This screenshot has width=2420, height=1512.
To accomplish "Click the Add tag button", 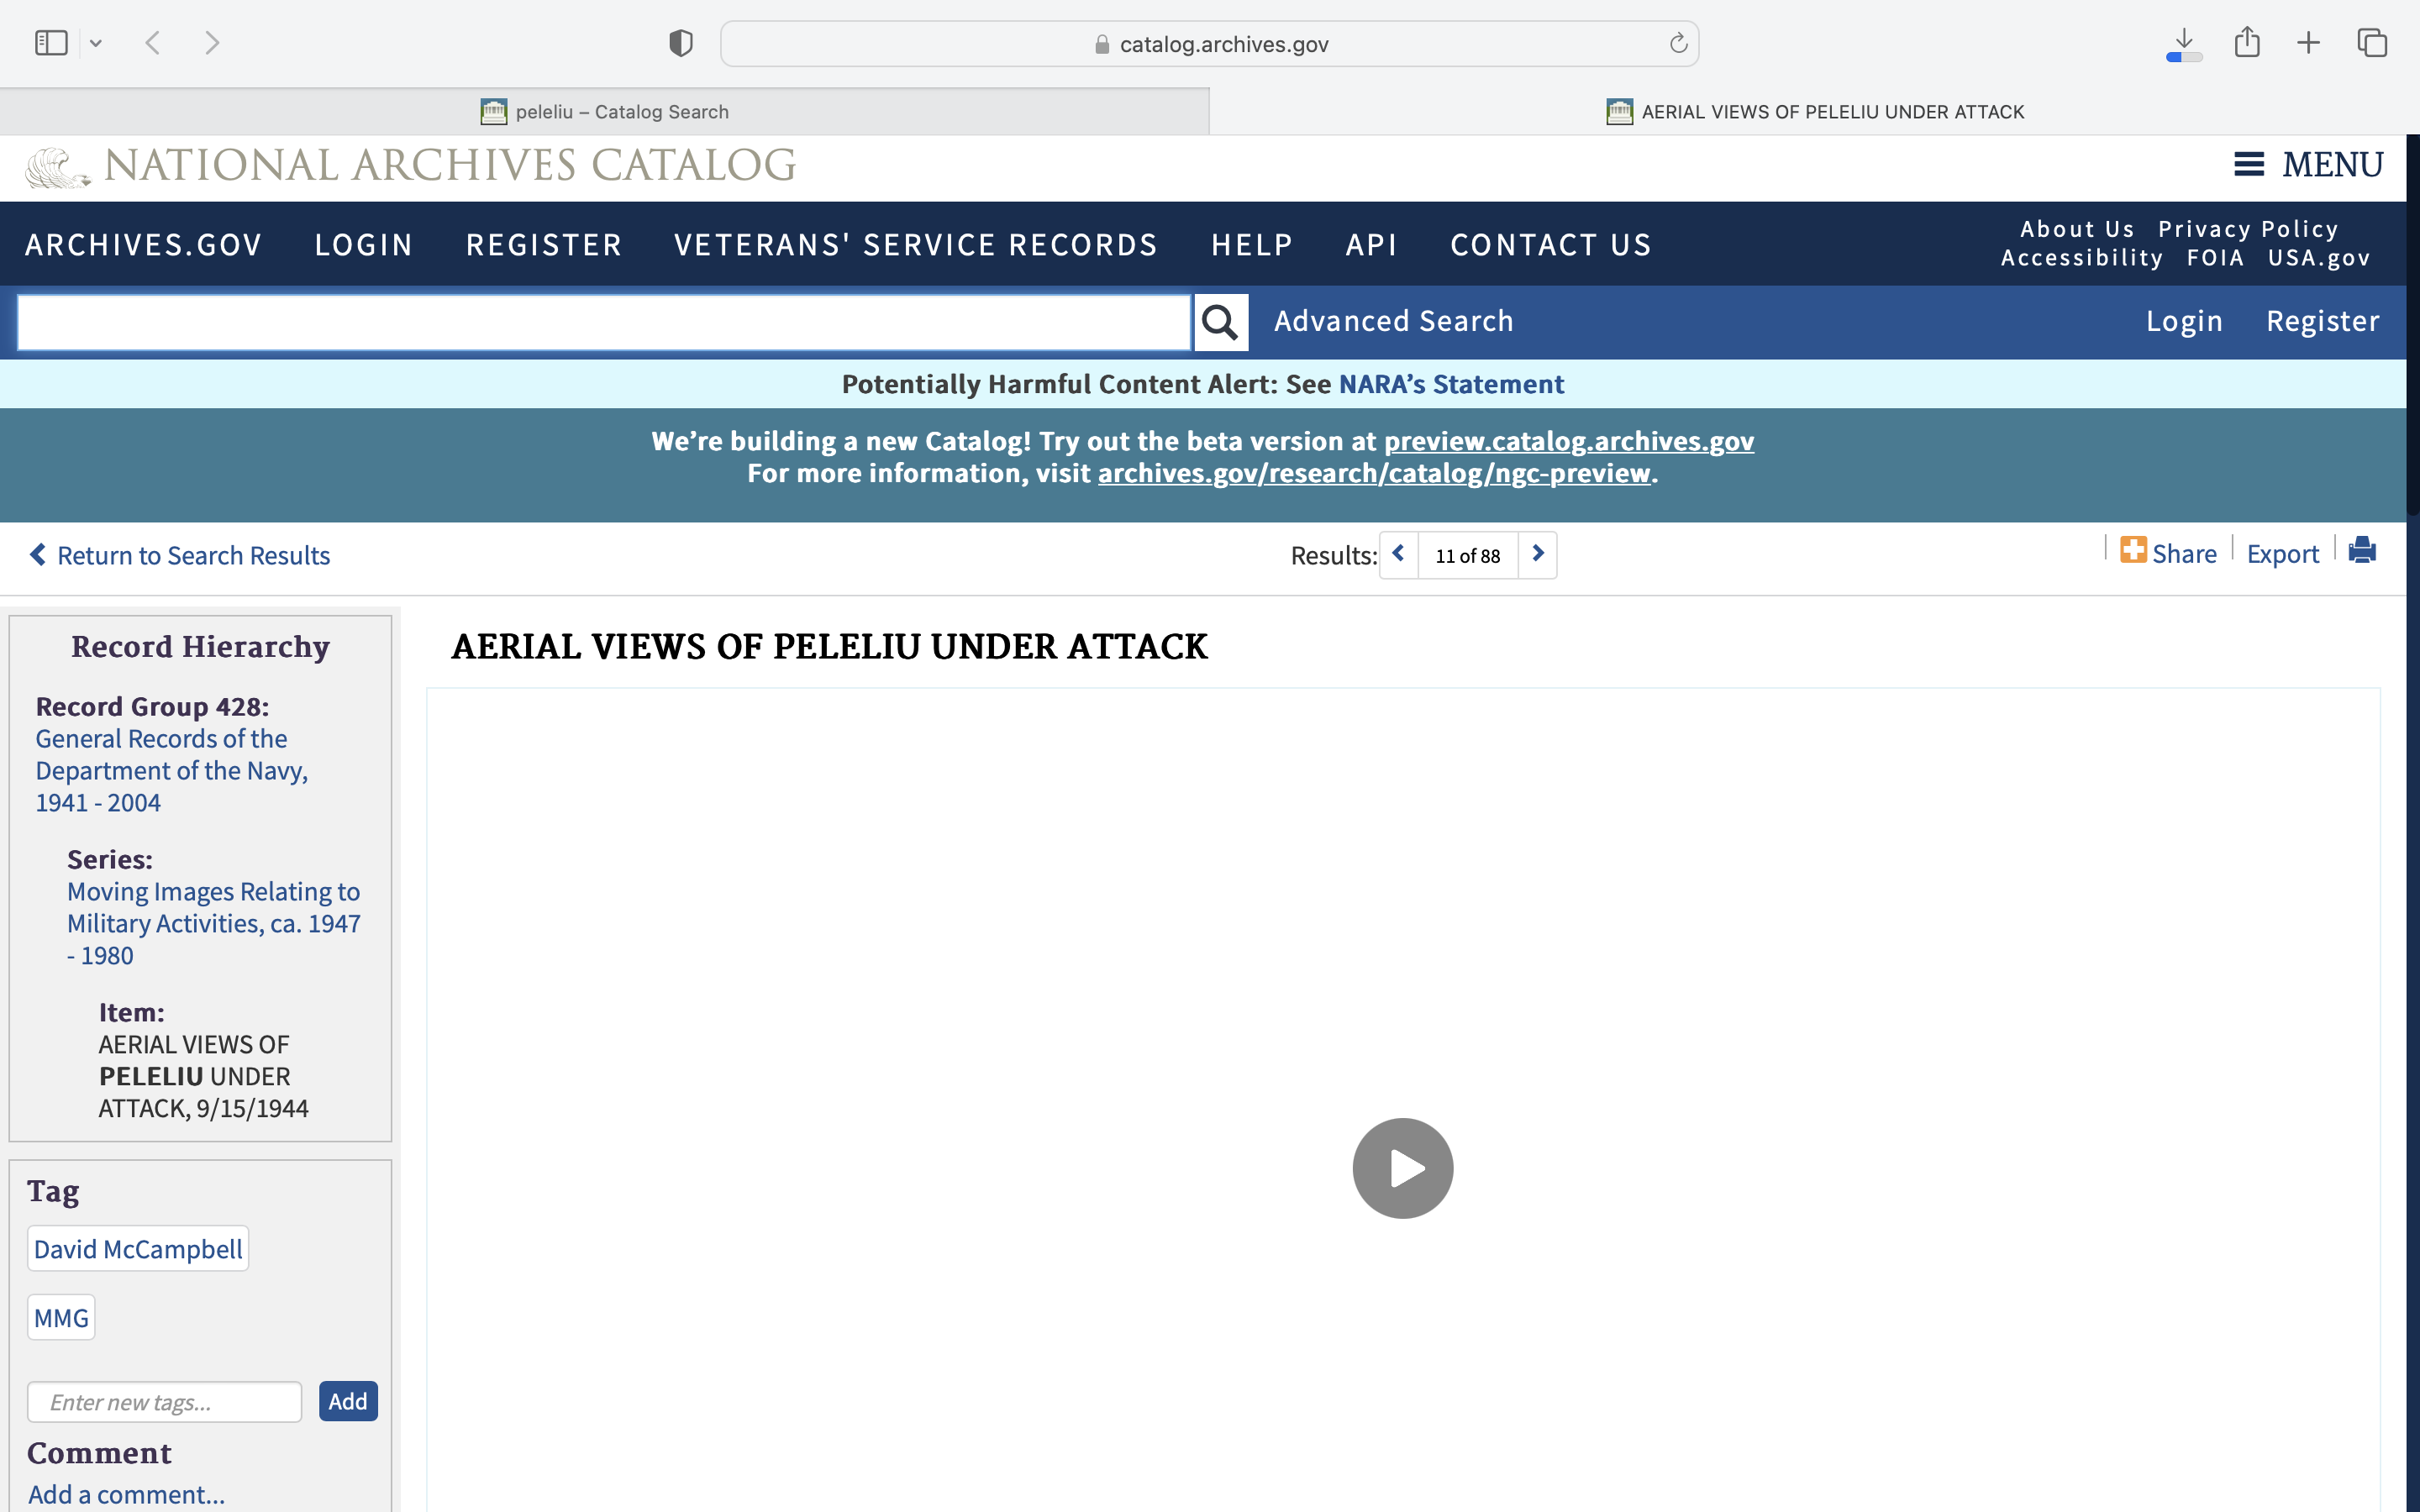I will click(x=348, y=1401).
